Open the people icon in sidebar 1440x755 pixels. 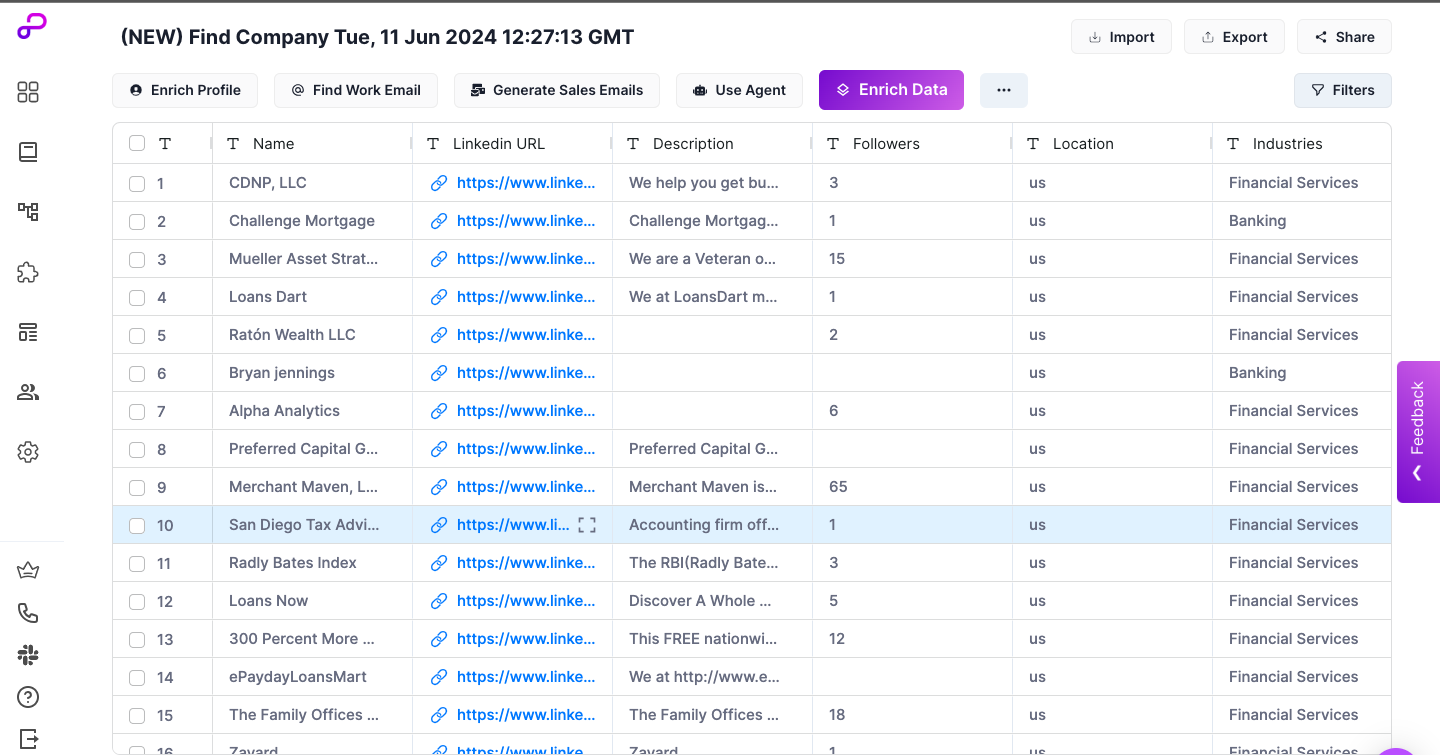tap(28, 392)
